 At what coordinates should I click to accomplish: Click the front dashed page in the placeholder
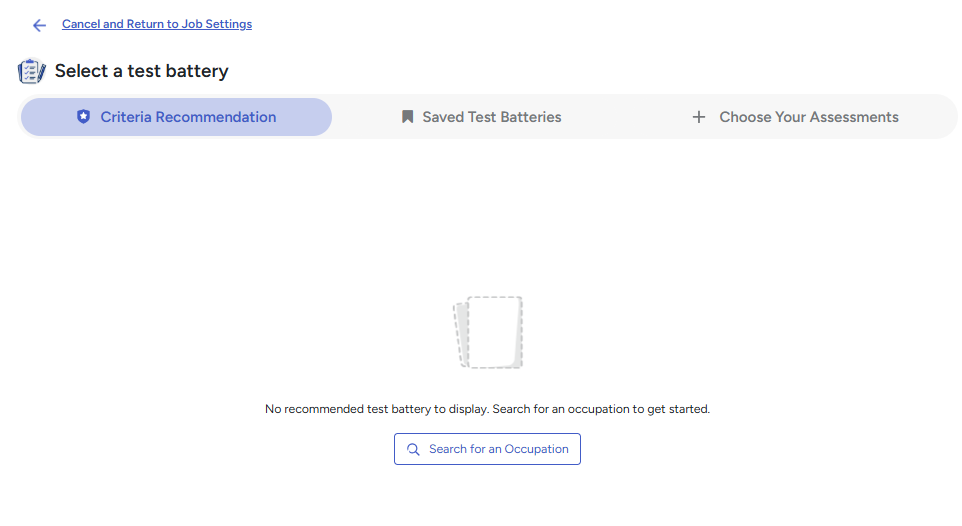495,332
